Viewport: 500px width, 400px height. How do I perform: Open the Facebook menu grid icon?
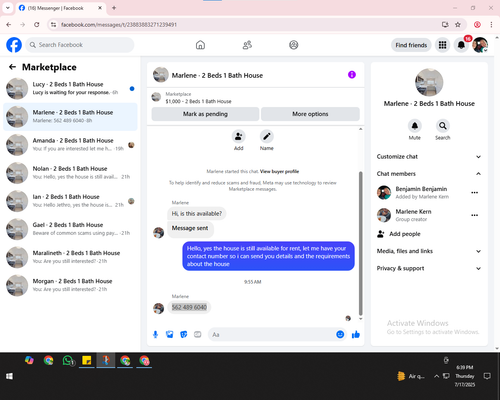pos(442,45)
